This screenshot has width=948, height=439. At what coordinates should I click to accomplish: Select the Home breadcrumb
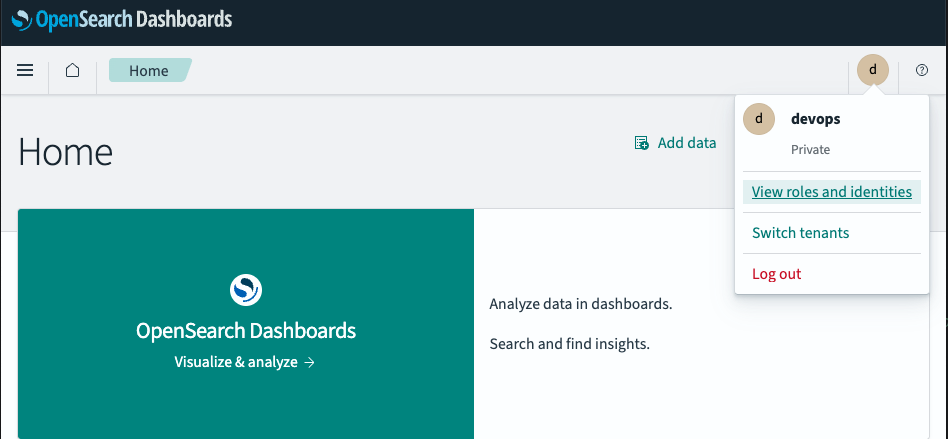(x=149, y=71)
